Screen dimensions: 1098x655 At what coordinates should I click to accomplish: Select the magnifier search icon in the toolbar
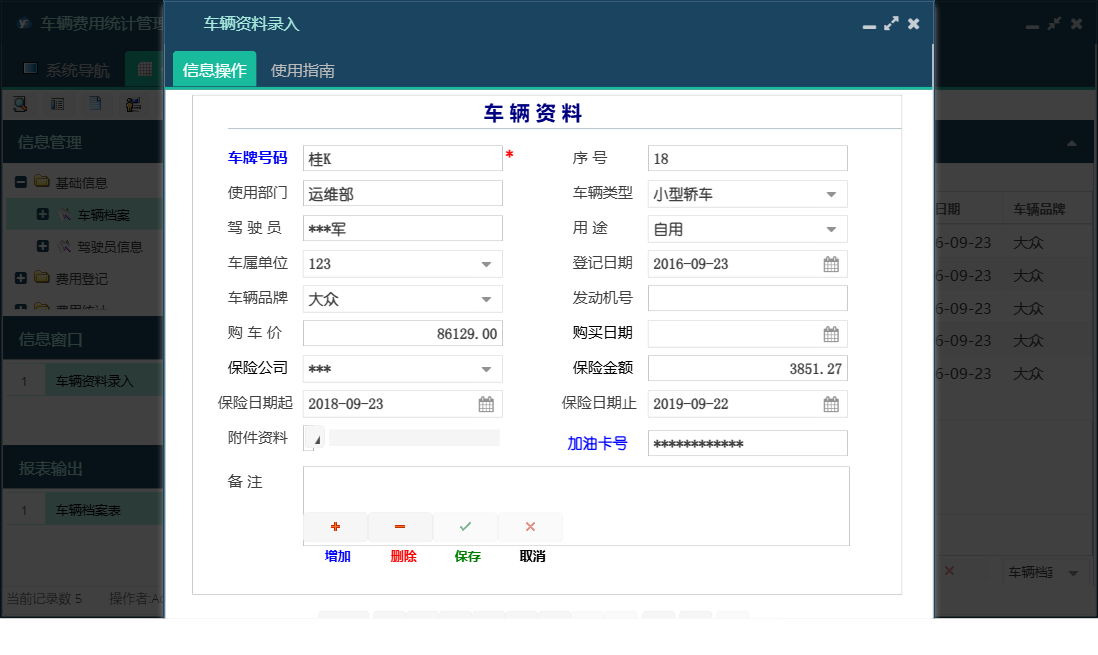[20, 103]
